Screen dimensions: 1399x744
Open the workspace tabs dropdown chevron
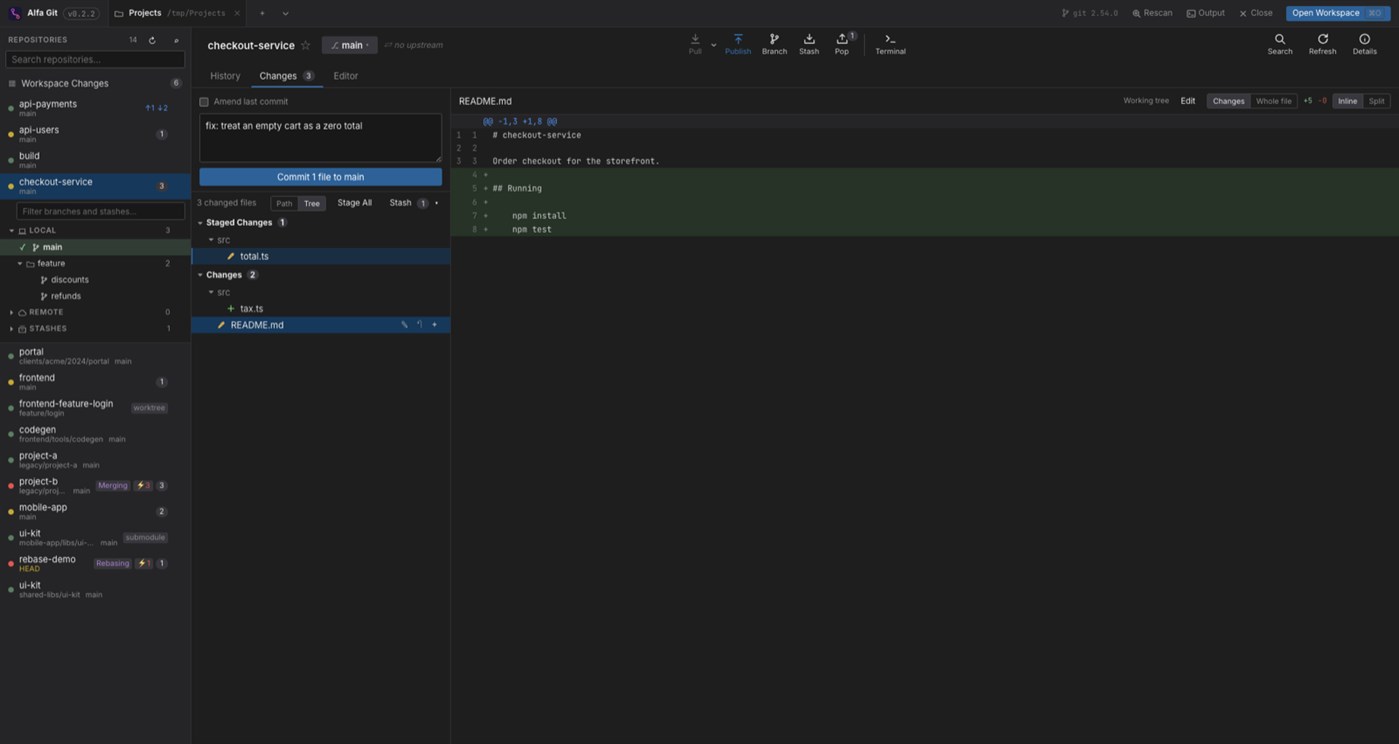click(285, 13)
